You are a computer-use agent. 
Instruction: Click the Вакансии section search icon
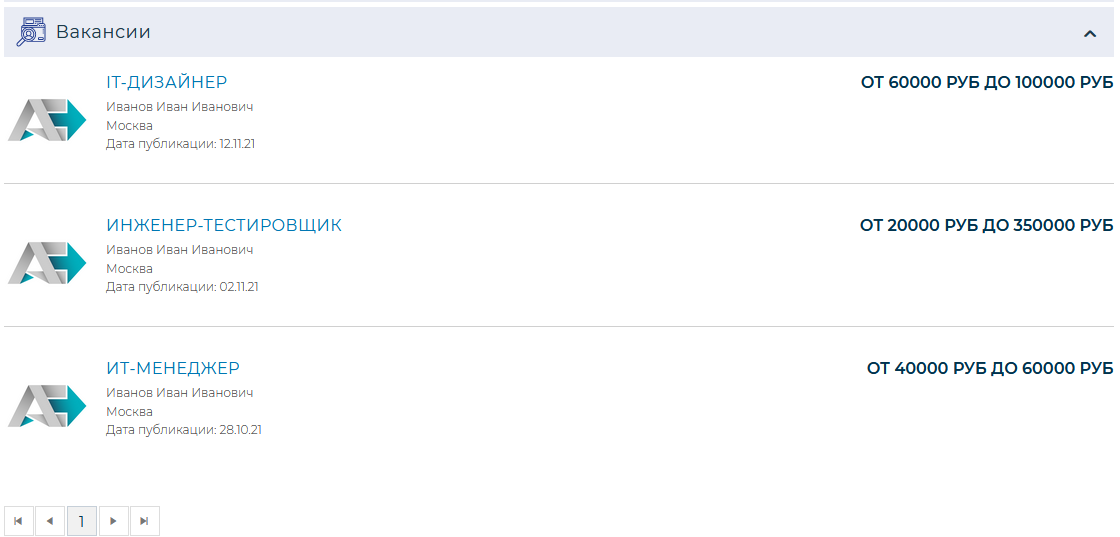point(33,32)
